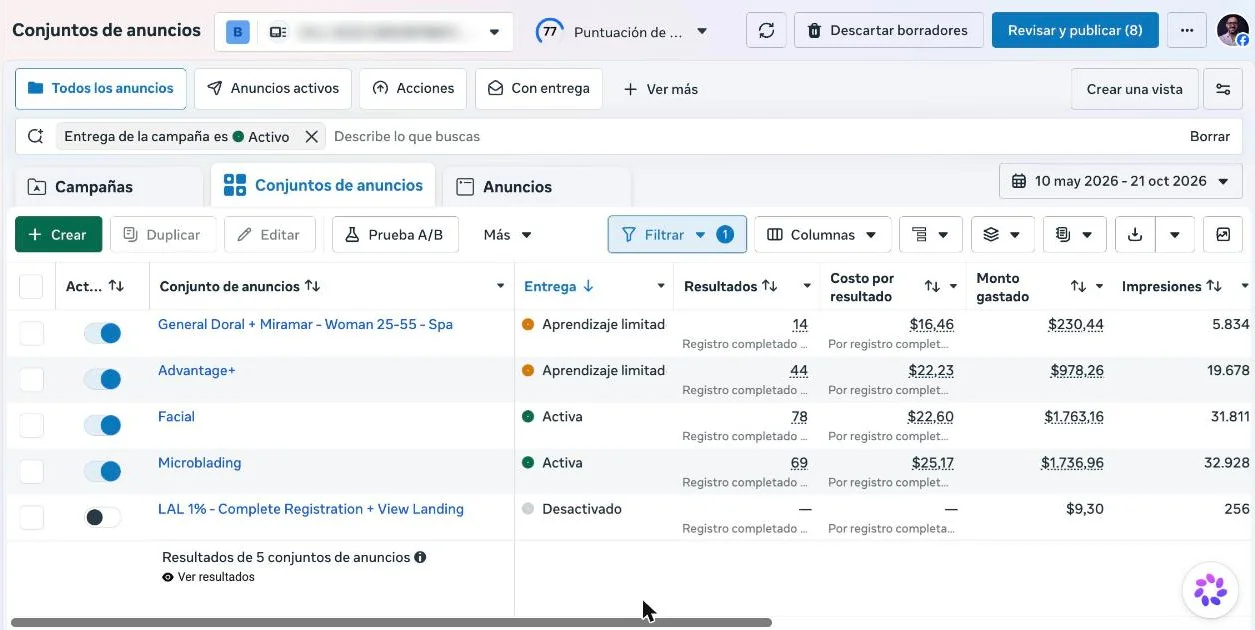Select the Acciones view
Image resolution: width=1255 pixels, height=630 pixels.
click(413, 88)
